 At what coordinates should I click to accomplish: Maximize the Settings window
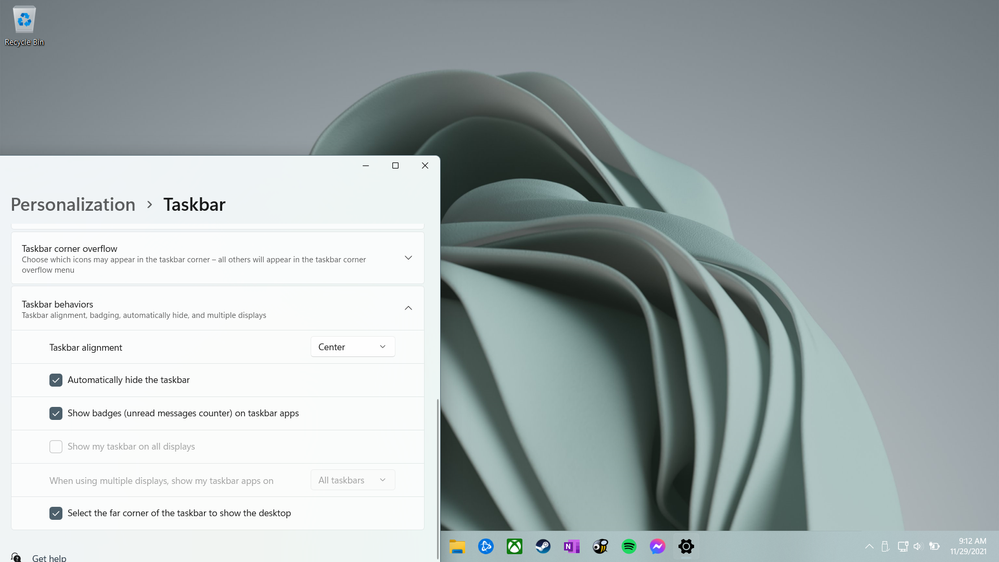pos(395,166)
